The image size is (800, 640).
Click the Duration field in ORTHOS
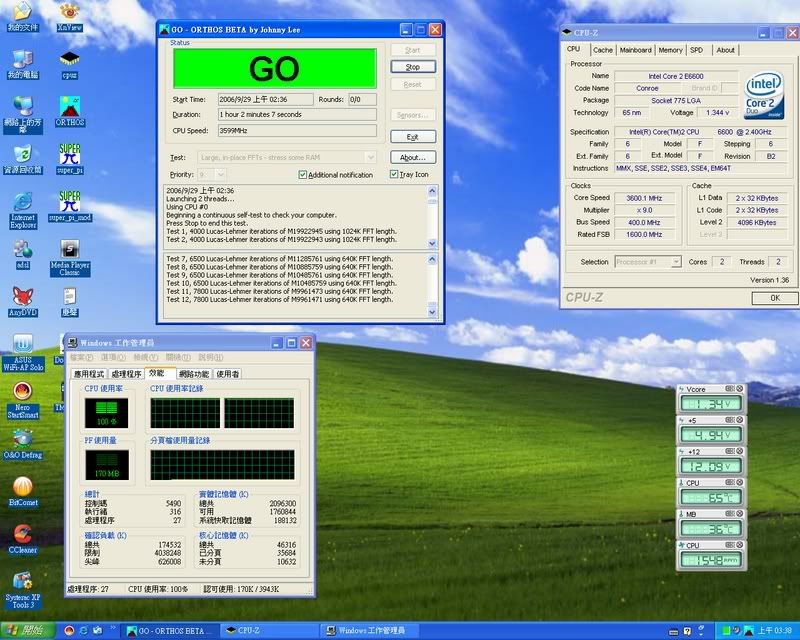coord(297,114)
